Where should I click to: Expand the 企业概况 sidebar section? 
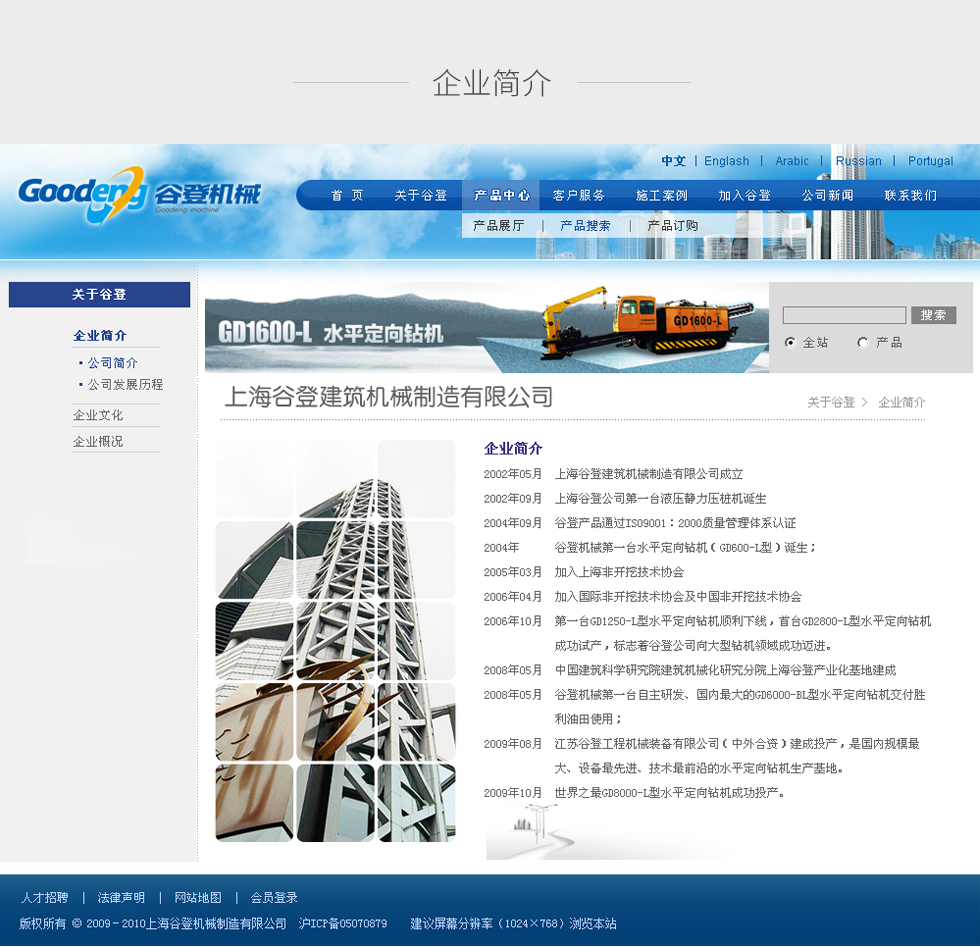tap(98, 441)
